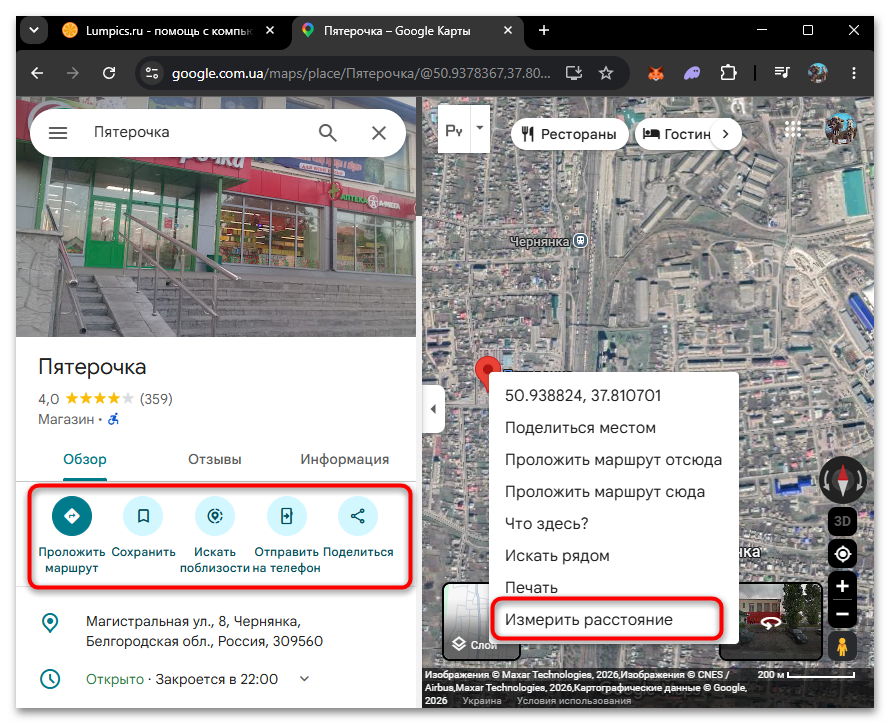Open the Street View photo thumbnail
The height and width of the screenshot is (724, 890).
pyautogui.click(x=780, y=621)
